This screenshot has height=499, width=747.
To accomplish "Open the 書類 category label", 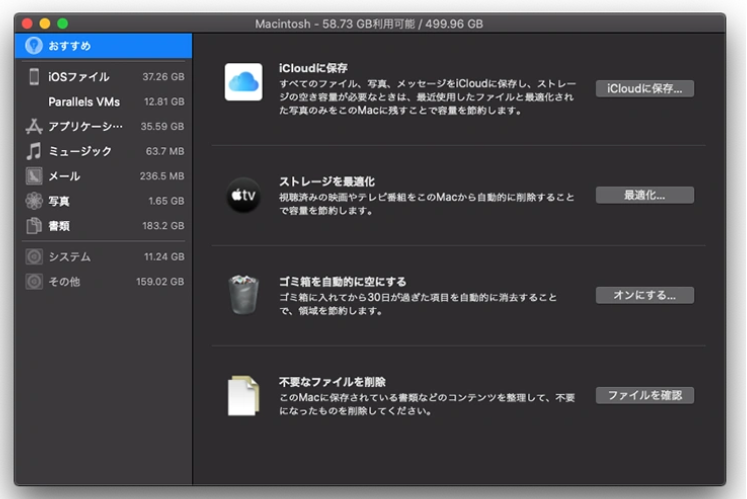I will coord(59,226).
